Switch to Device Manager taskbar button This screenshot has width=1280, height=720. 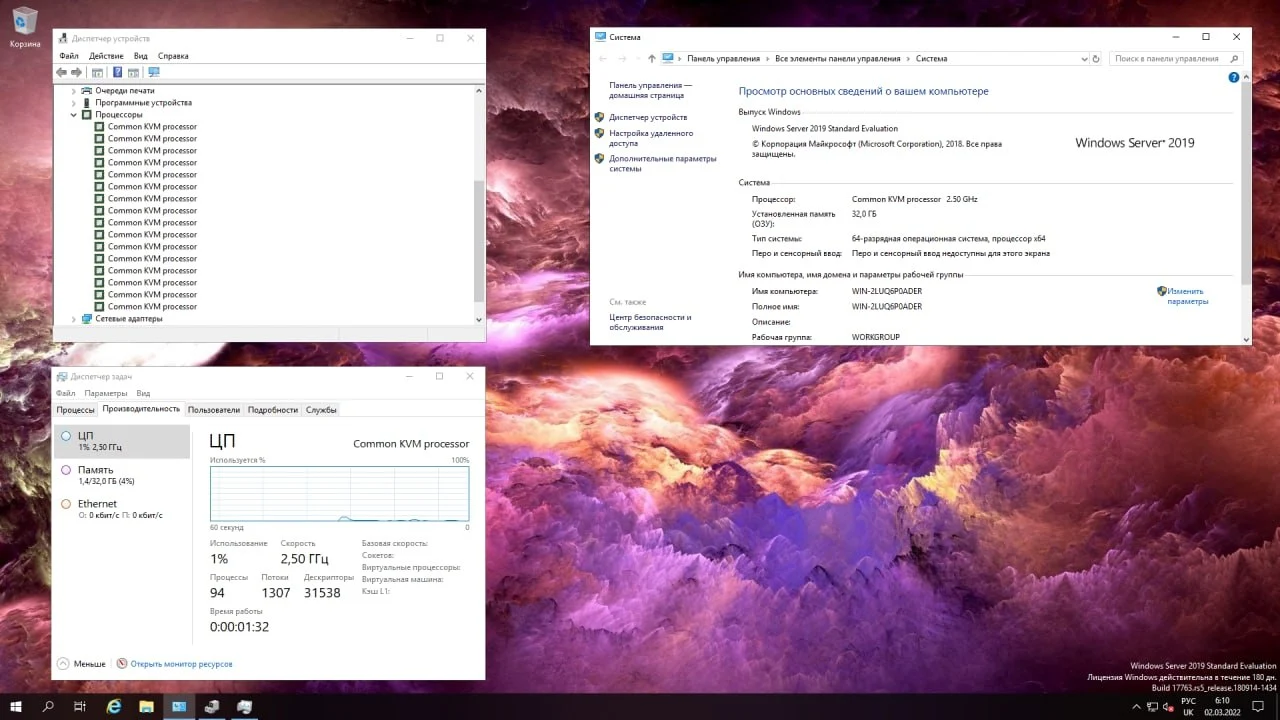pos(212,706)
